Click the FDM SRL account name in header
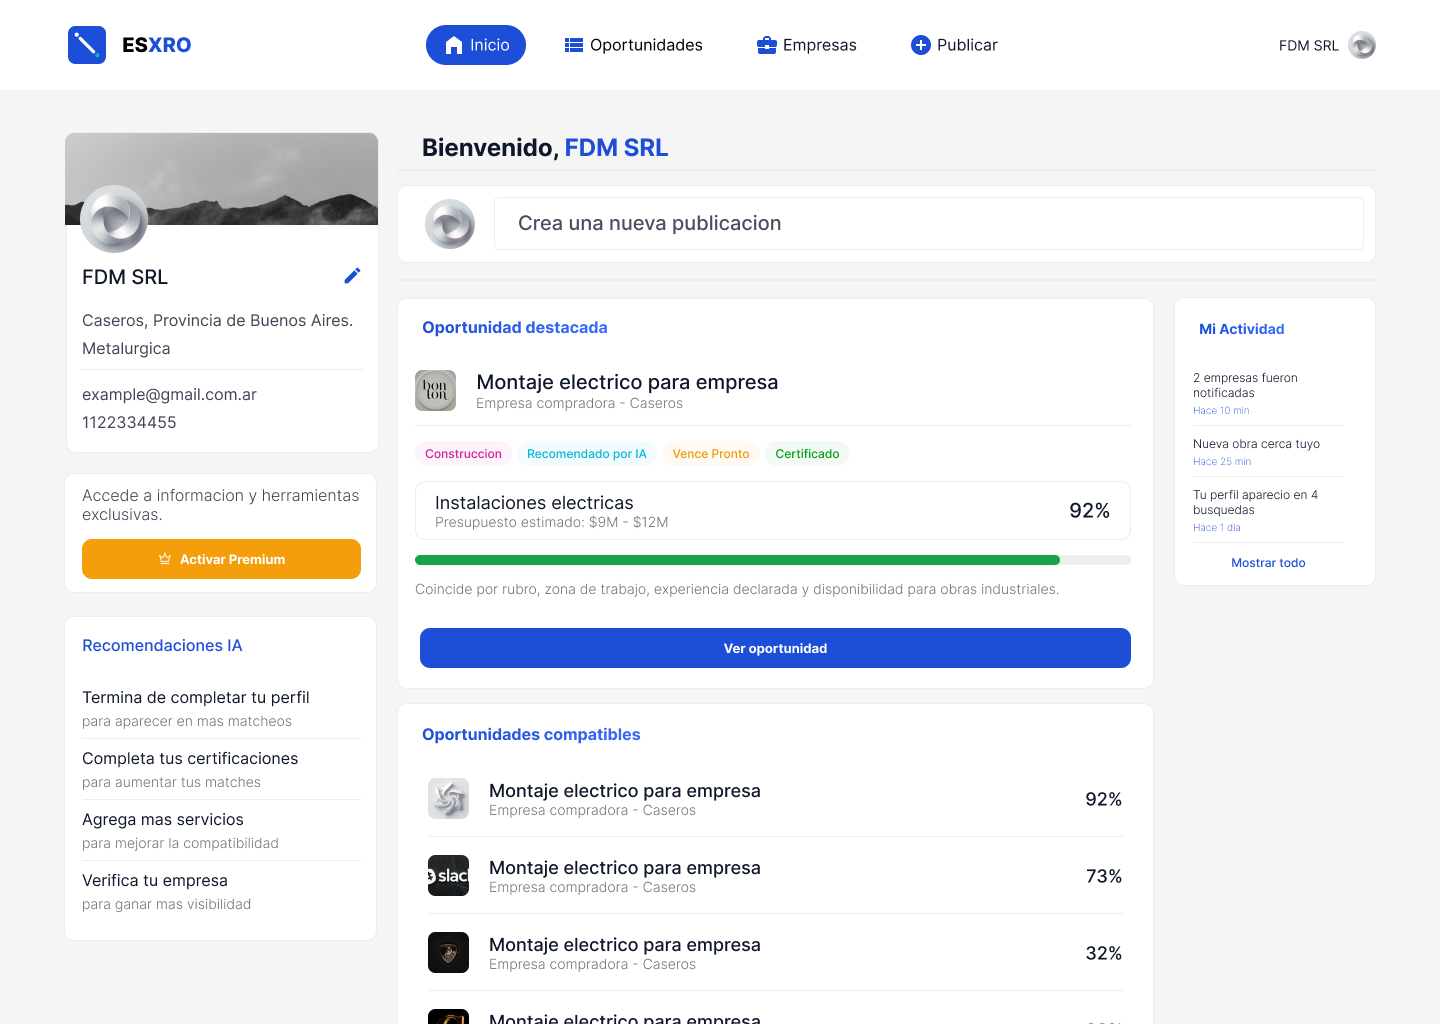This screenshot has height=1024, width=1440. 1309,46
